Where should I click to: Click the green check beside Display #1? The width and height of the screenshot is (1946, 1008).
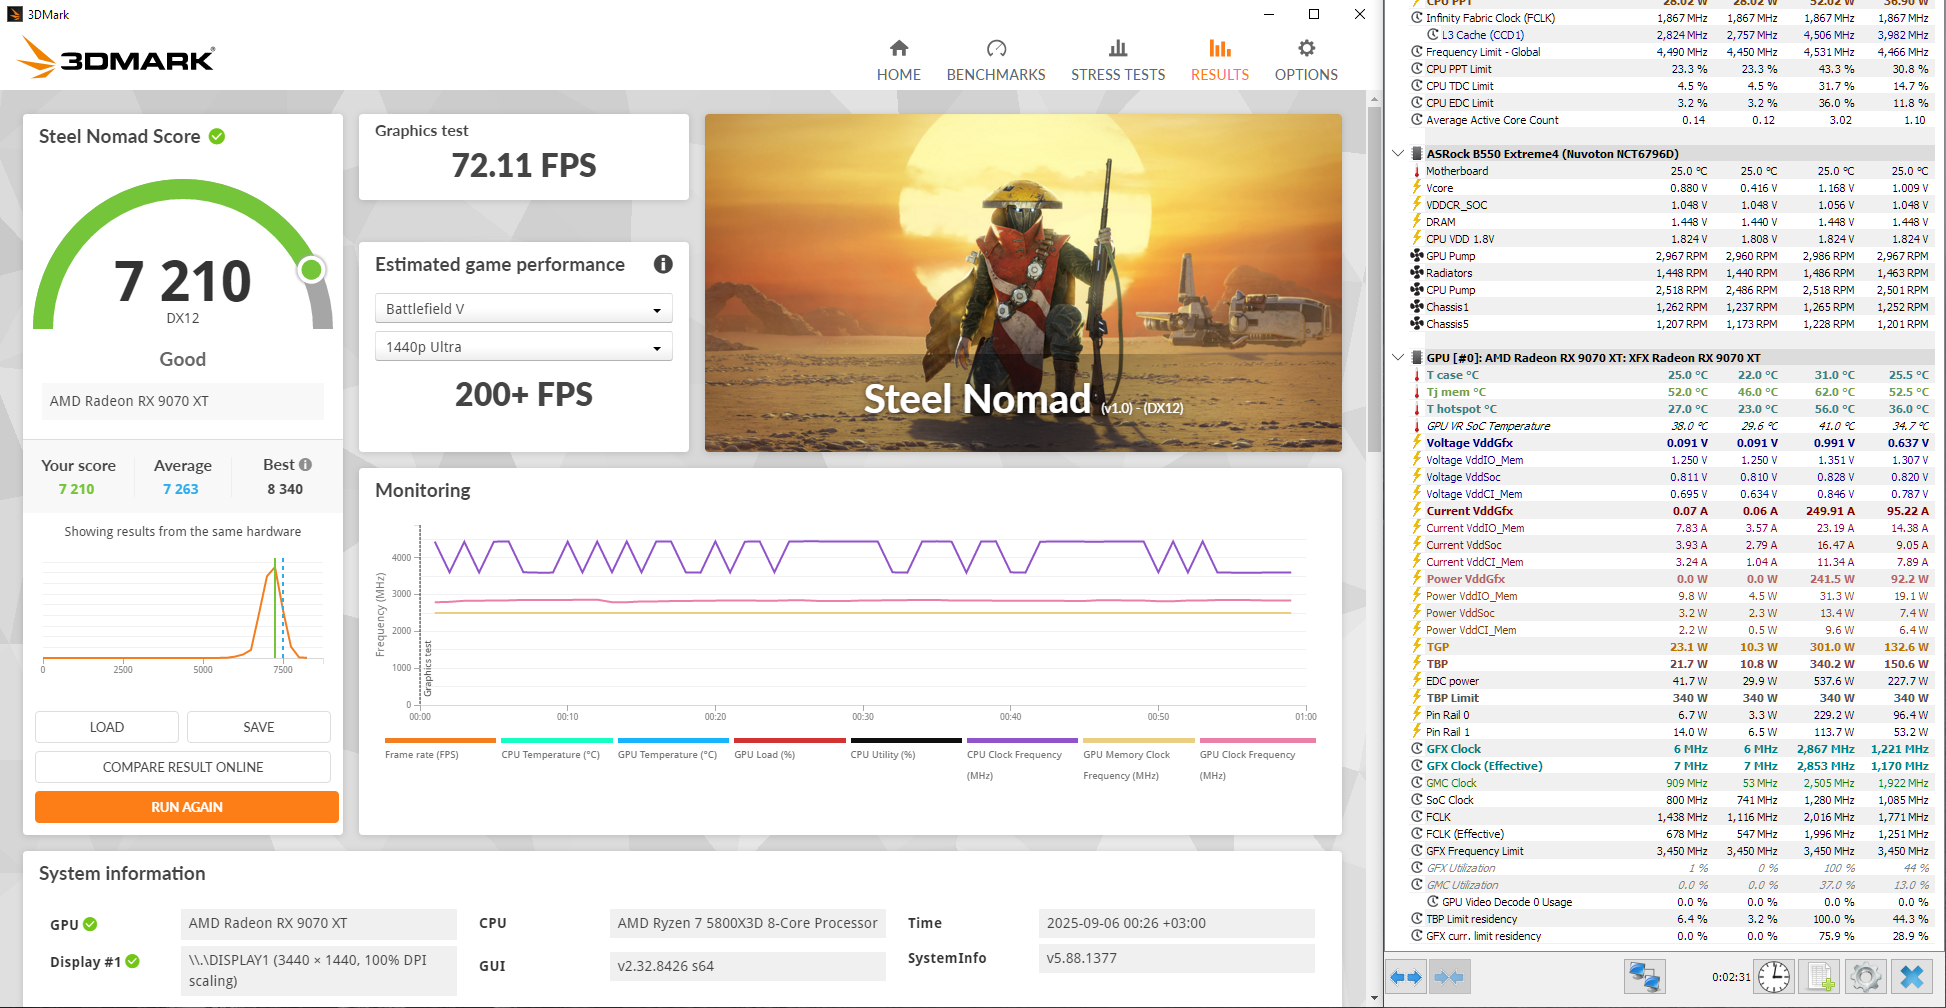click(x=132, y=961)
